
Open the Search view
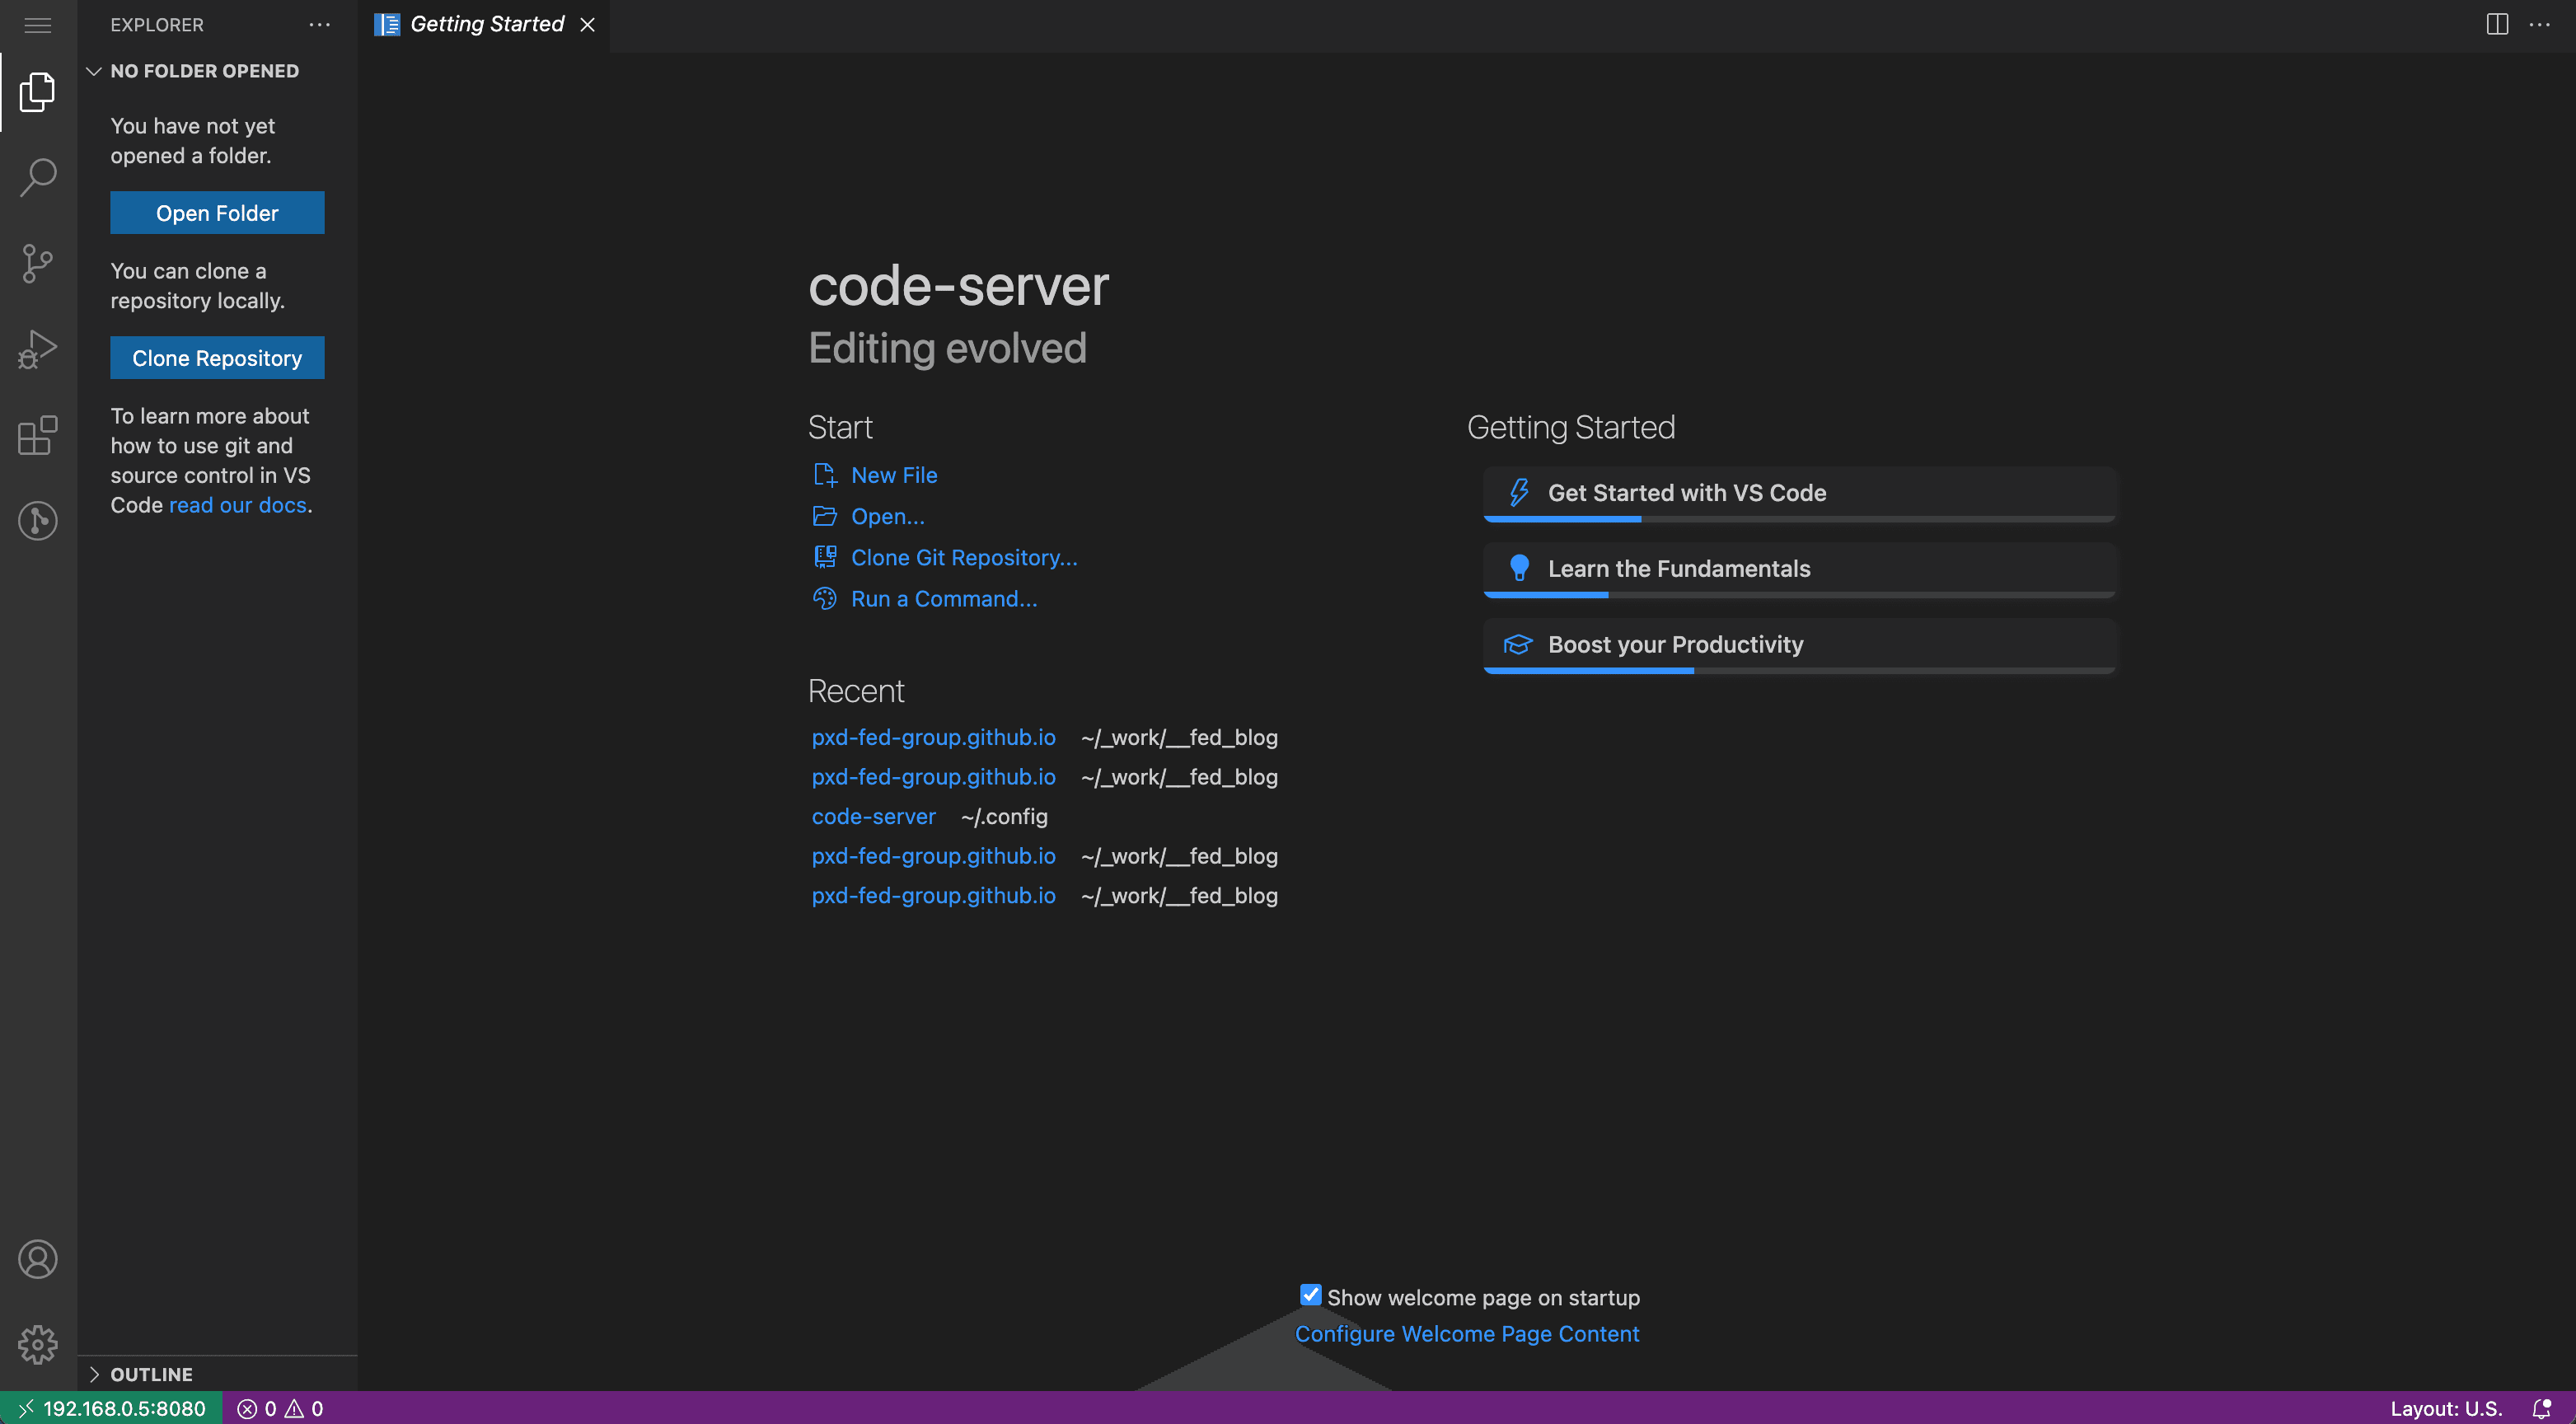(x=38, y=177)
